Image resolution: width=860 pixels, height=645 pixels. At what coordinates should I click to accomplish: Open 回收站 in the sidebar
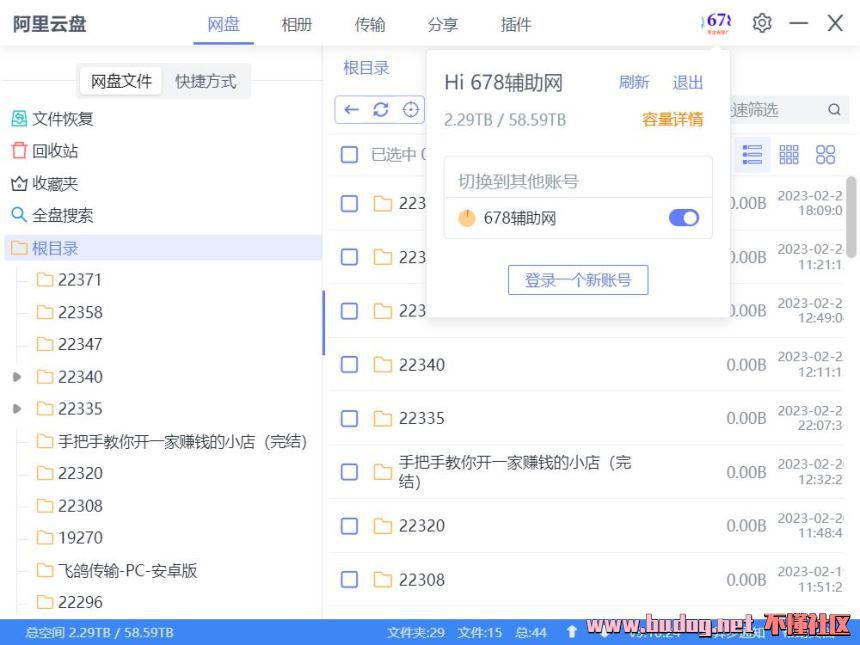click(x=54, y=151)
